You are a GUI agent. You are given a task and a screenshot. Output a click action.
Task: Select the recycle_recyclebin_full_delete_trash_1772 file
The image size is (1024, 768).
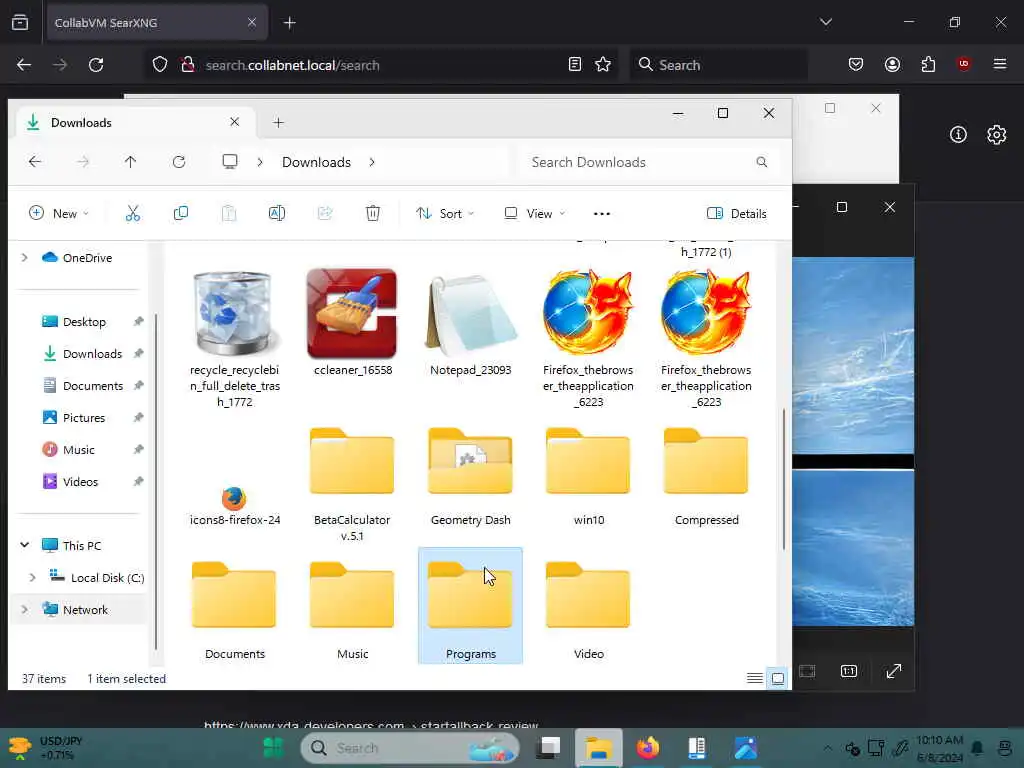pyautogui.click(x=234, y=338)
